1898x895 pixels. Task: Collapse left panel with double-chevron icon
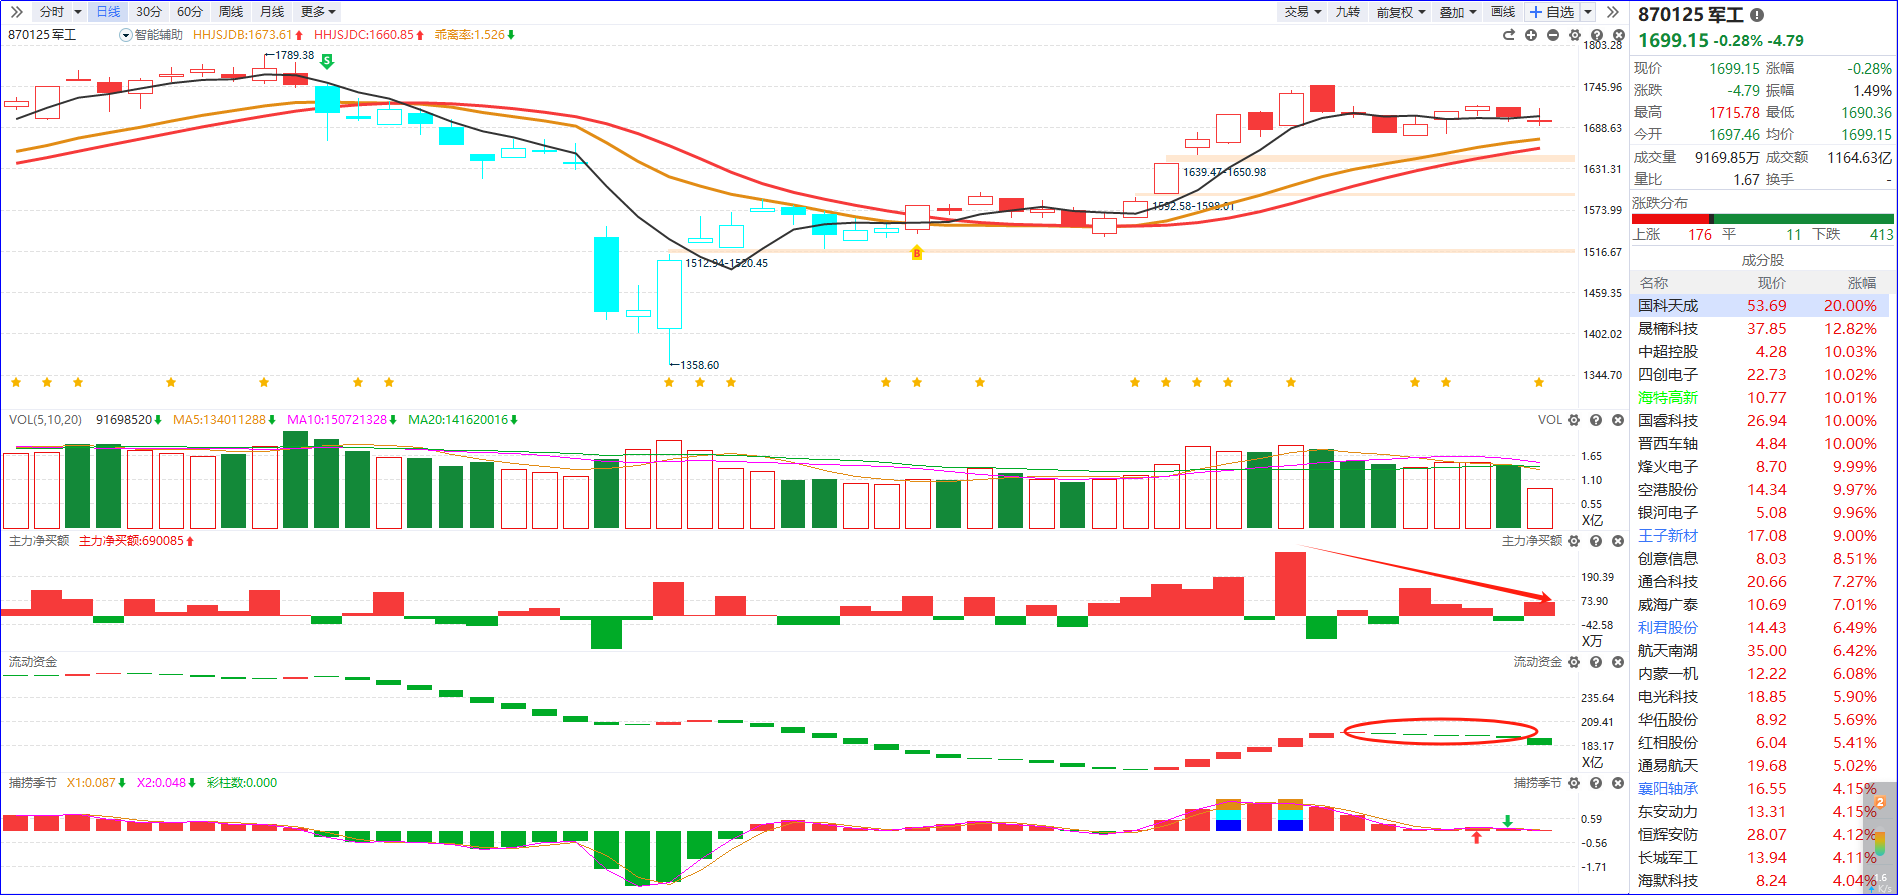click(x=16, y=12)
